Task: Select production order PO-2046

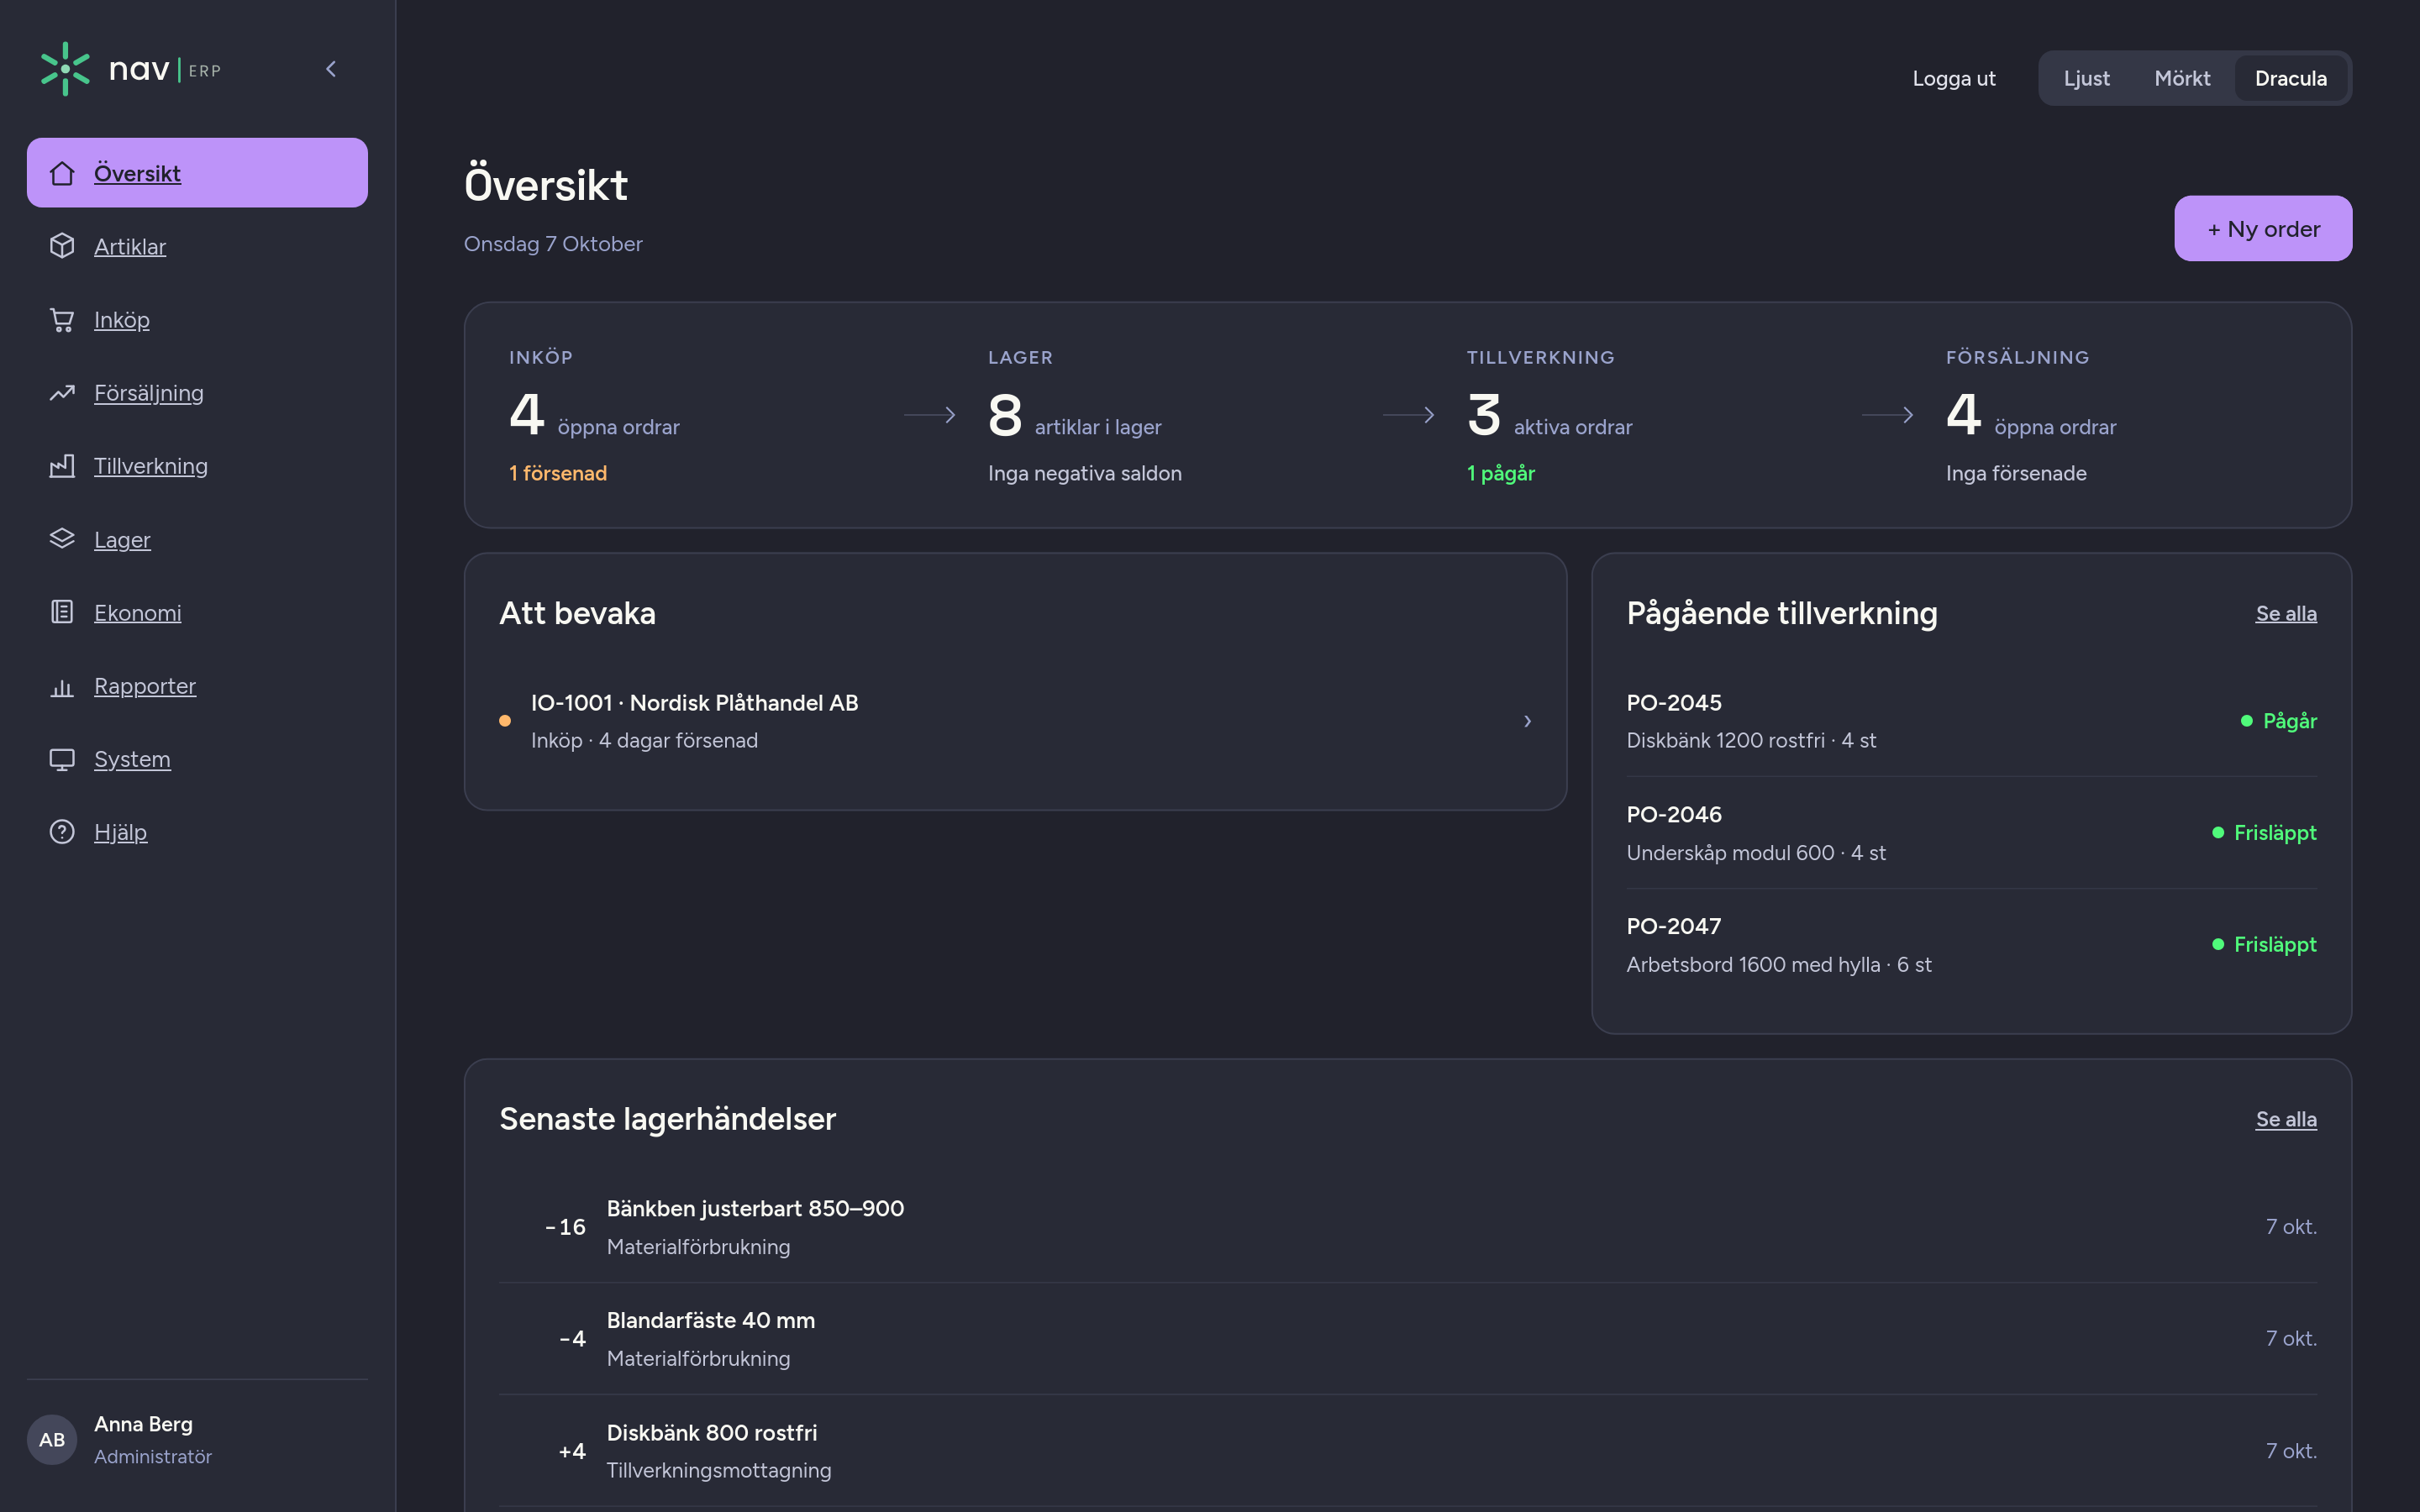Action: pyautogui.click(x=1971, y=833)
